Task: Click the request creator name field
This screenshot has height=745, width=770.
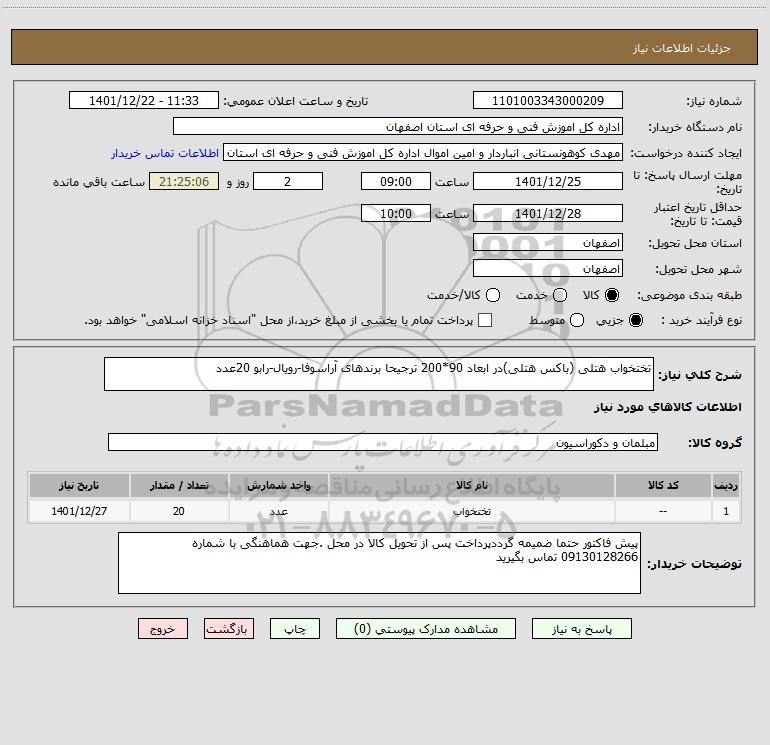Action: (x=423, y=153)
